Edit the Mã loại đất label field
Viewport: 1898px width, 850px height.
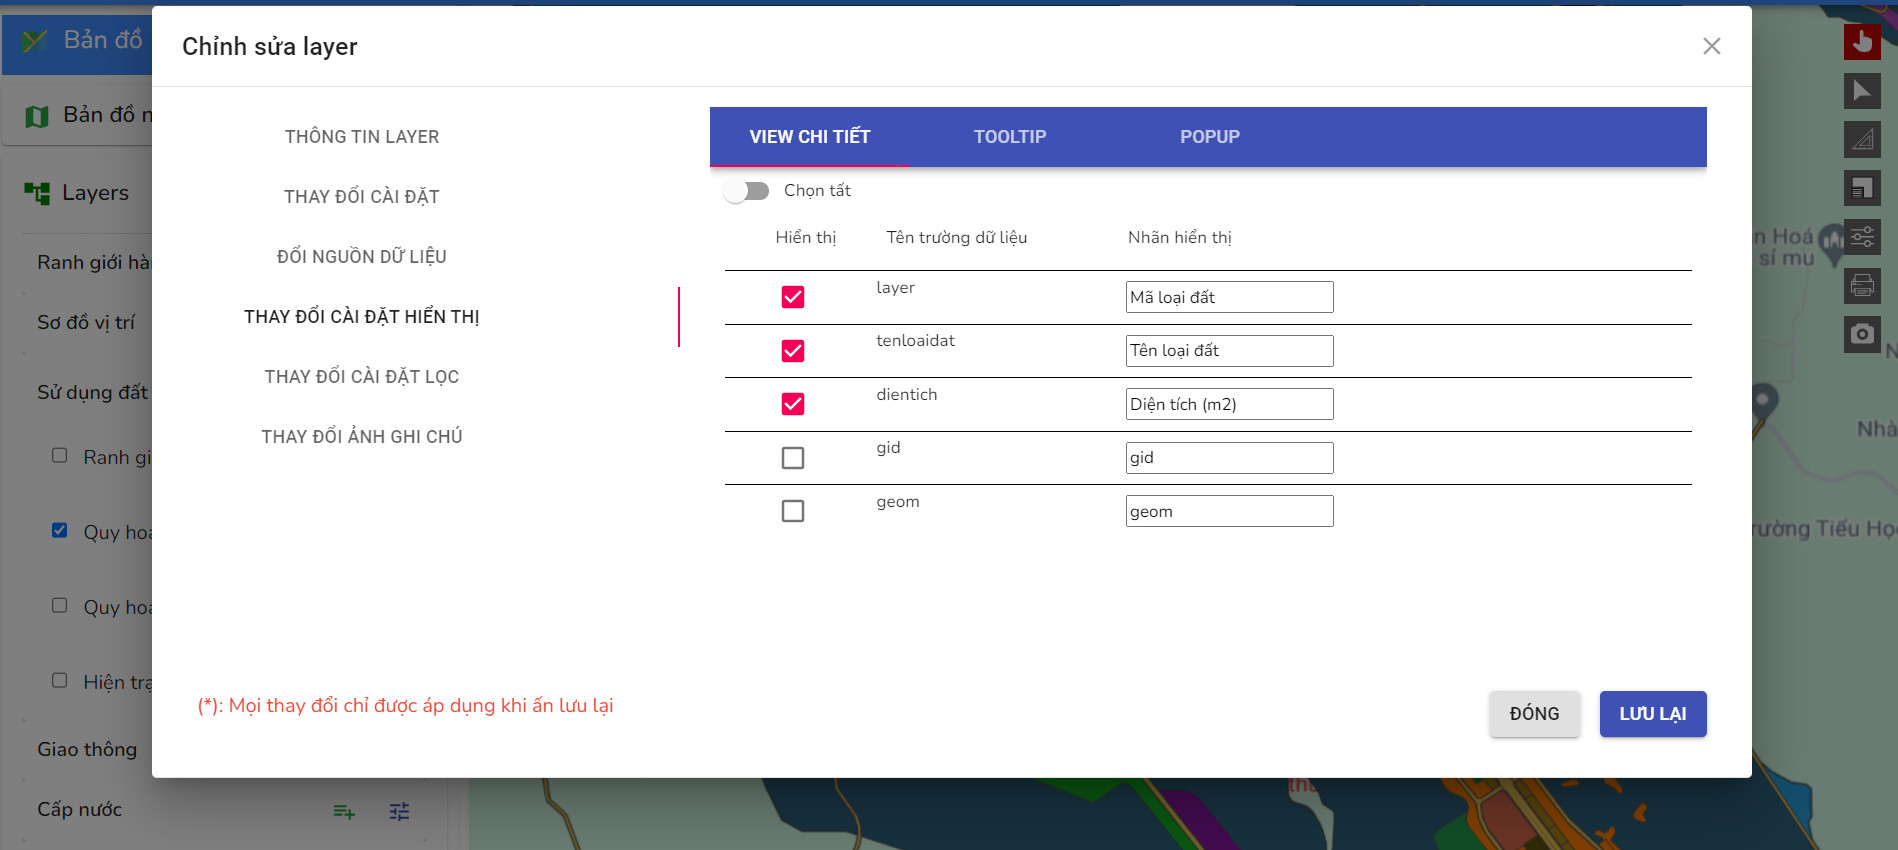(x=1229, y=297)
